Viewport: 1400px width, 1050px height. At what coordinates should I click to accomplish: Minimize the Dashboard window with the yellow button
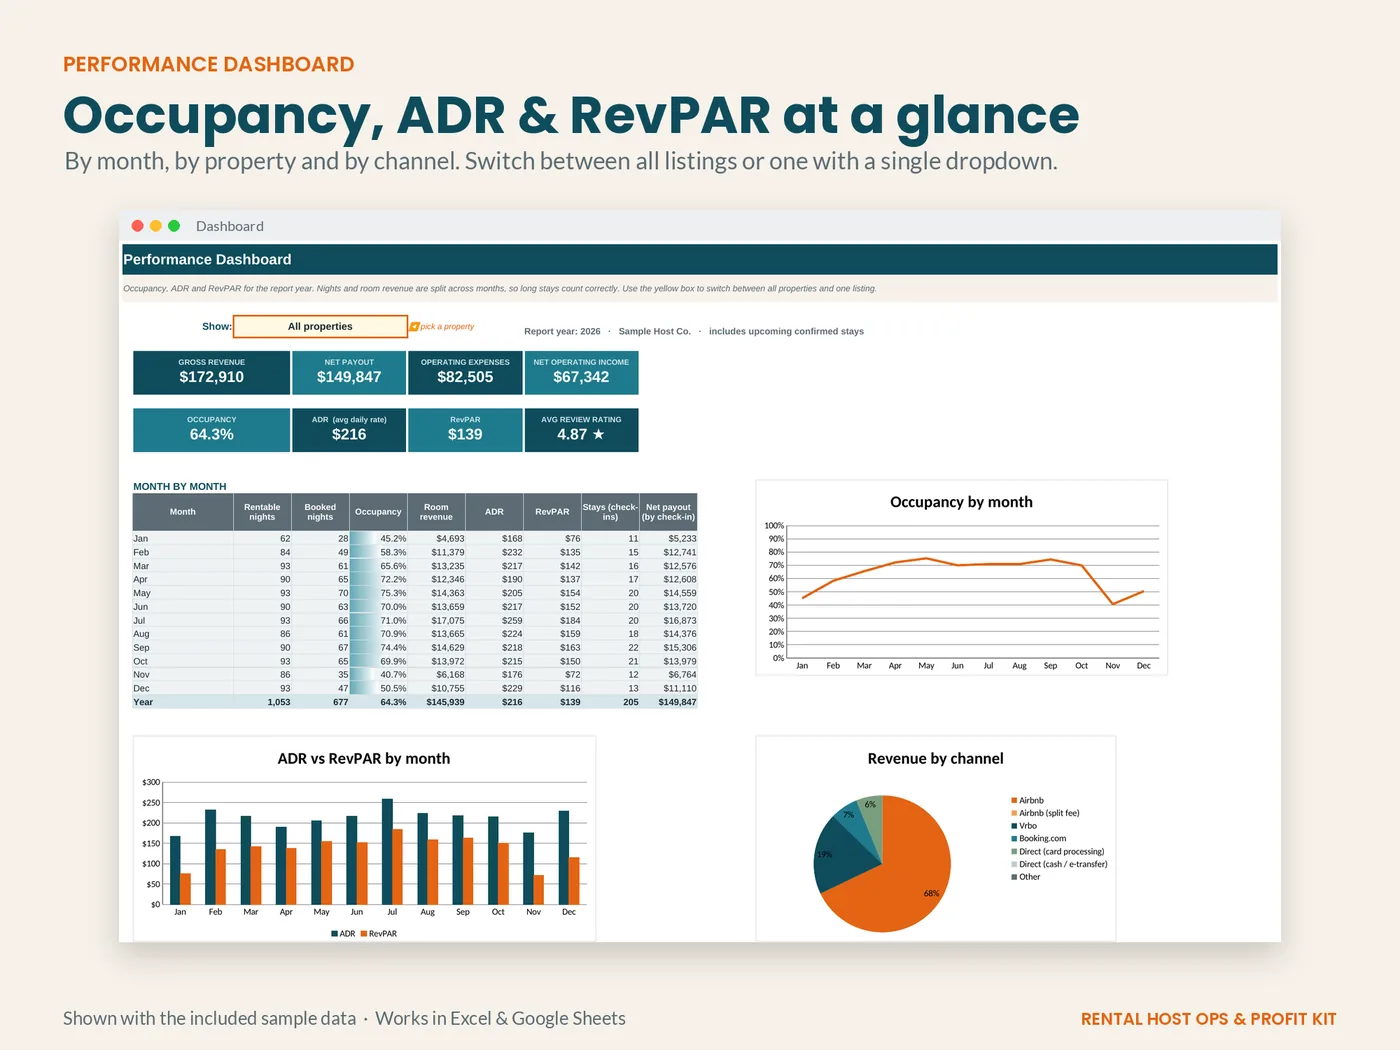[156, 226]
